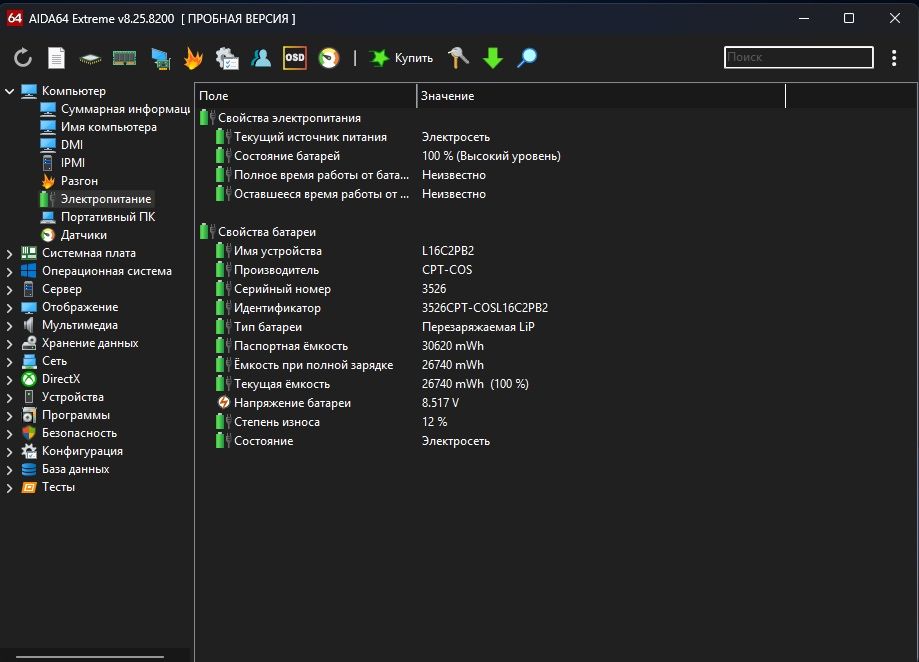The width and height of the screenshot is (919, 662).
Task: Click the user profile toolbar icon
Action: (261, 57)
